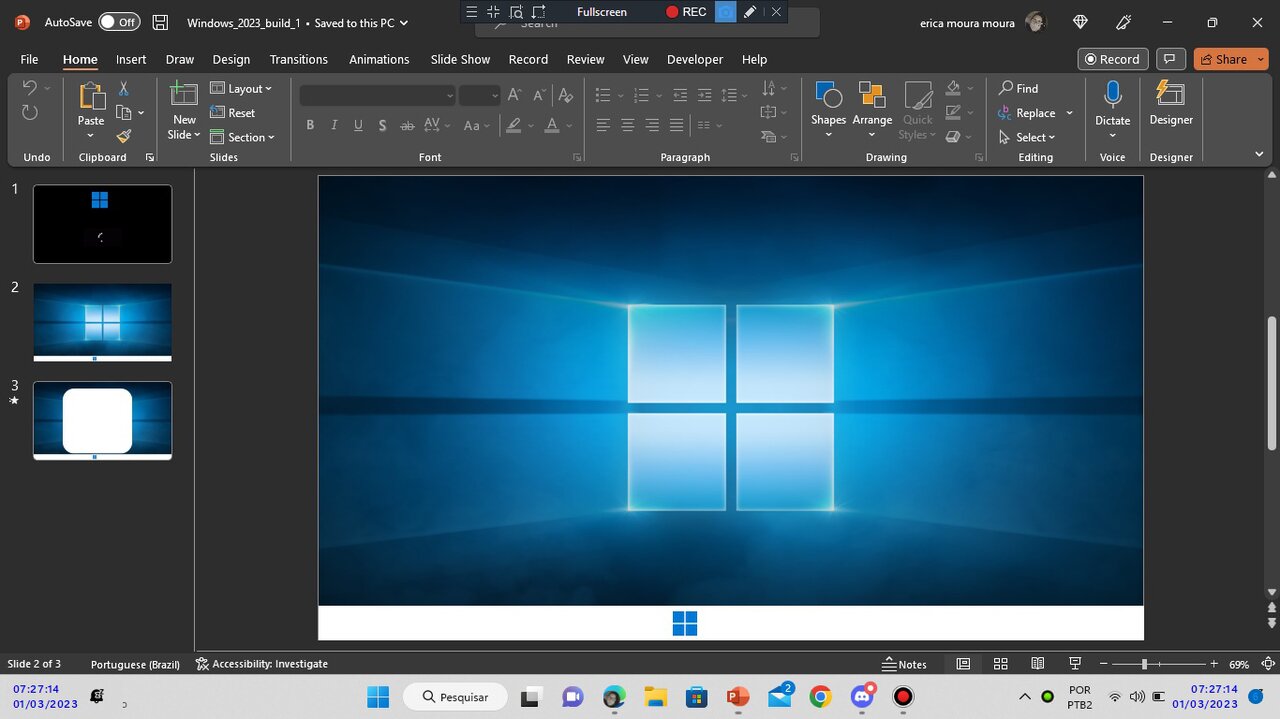The height and width of the screenshot is (719, 1280).
Task: Click Portuguese (Brazil) language status
Action: [x=135, y=664]
